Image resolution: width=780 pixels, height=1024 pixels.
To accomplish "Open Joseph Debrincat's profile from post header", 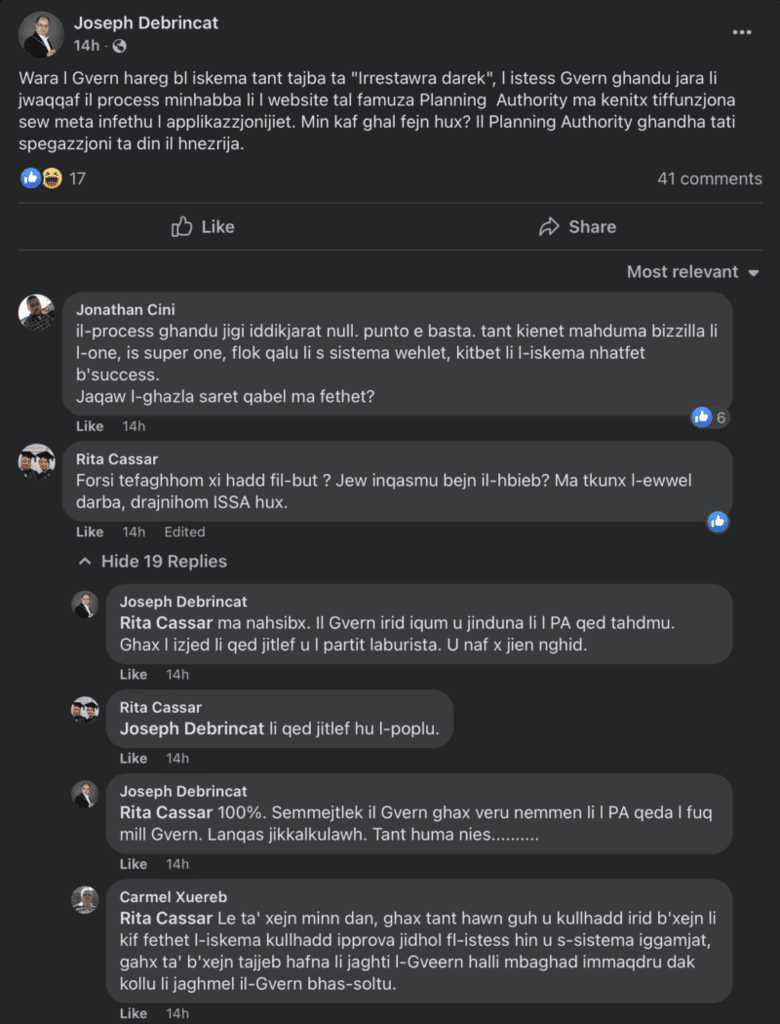I will 146,22.
